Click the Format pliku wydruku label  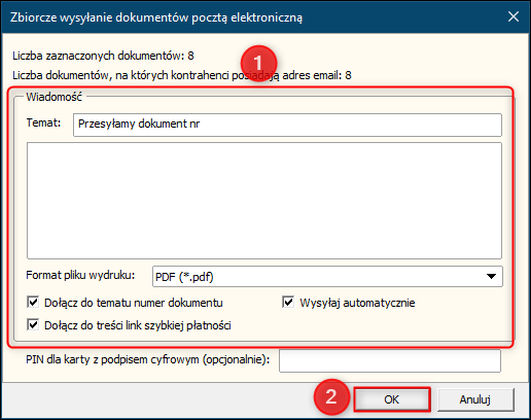tap(81, 275)
